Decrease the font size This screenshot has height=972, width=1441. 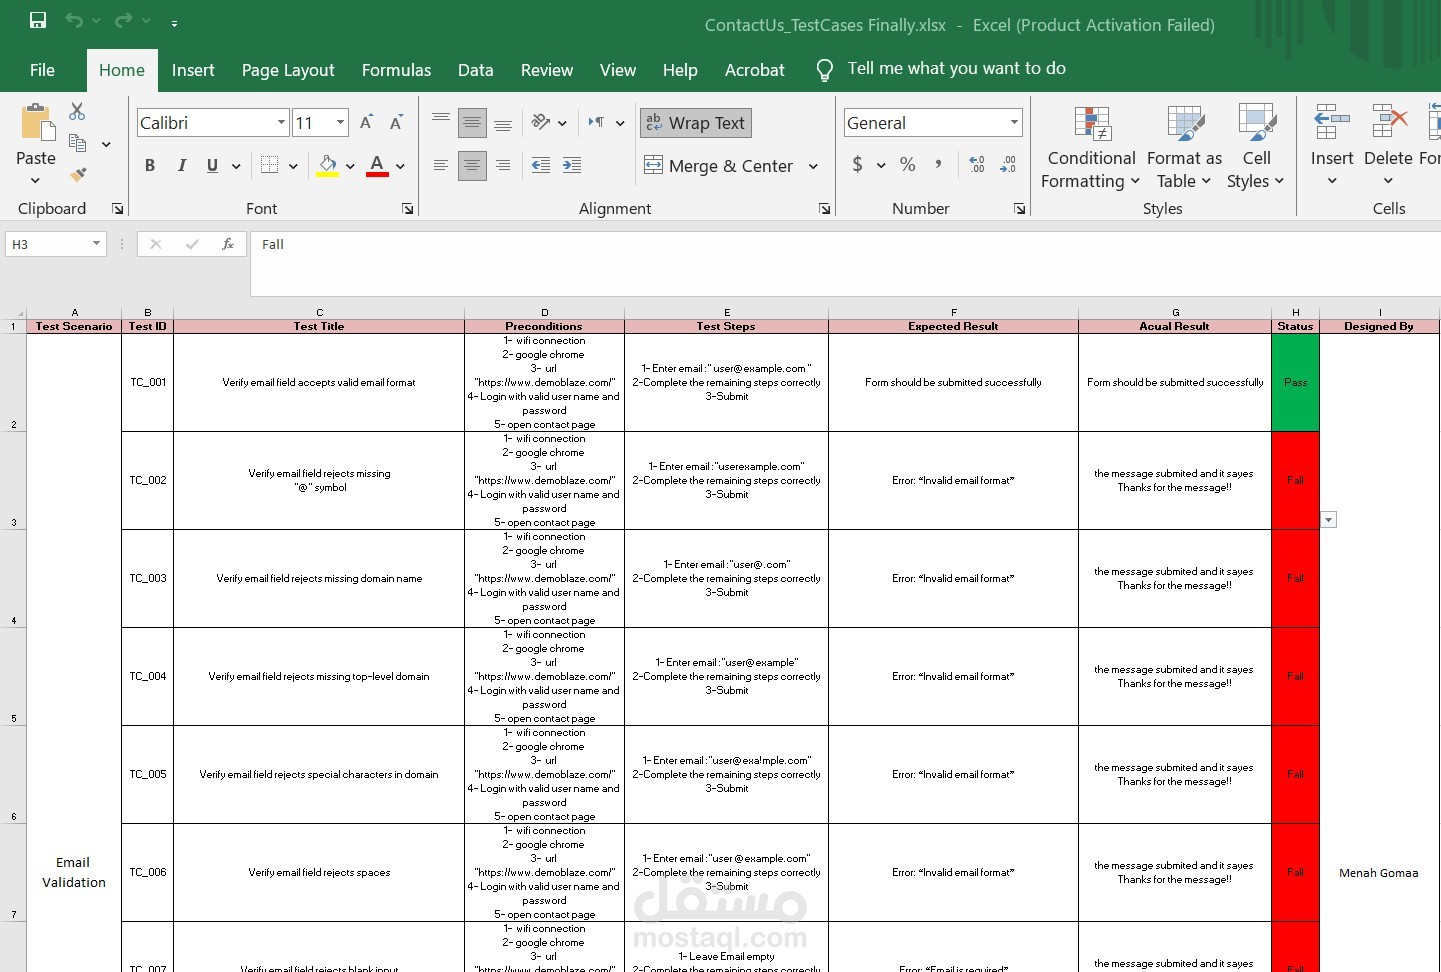(x=396, y=122)
